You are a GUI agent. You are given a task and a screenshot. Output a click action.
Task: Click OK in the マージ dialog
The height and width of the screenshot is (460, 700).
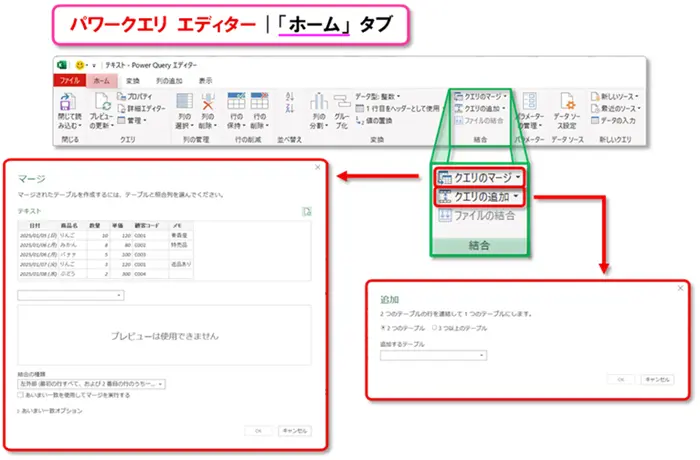tap(258, 431)
